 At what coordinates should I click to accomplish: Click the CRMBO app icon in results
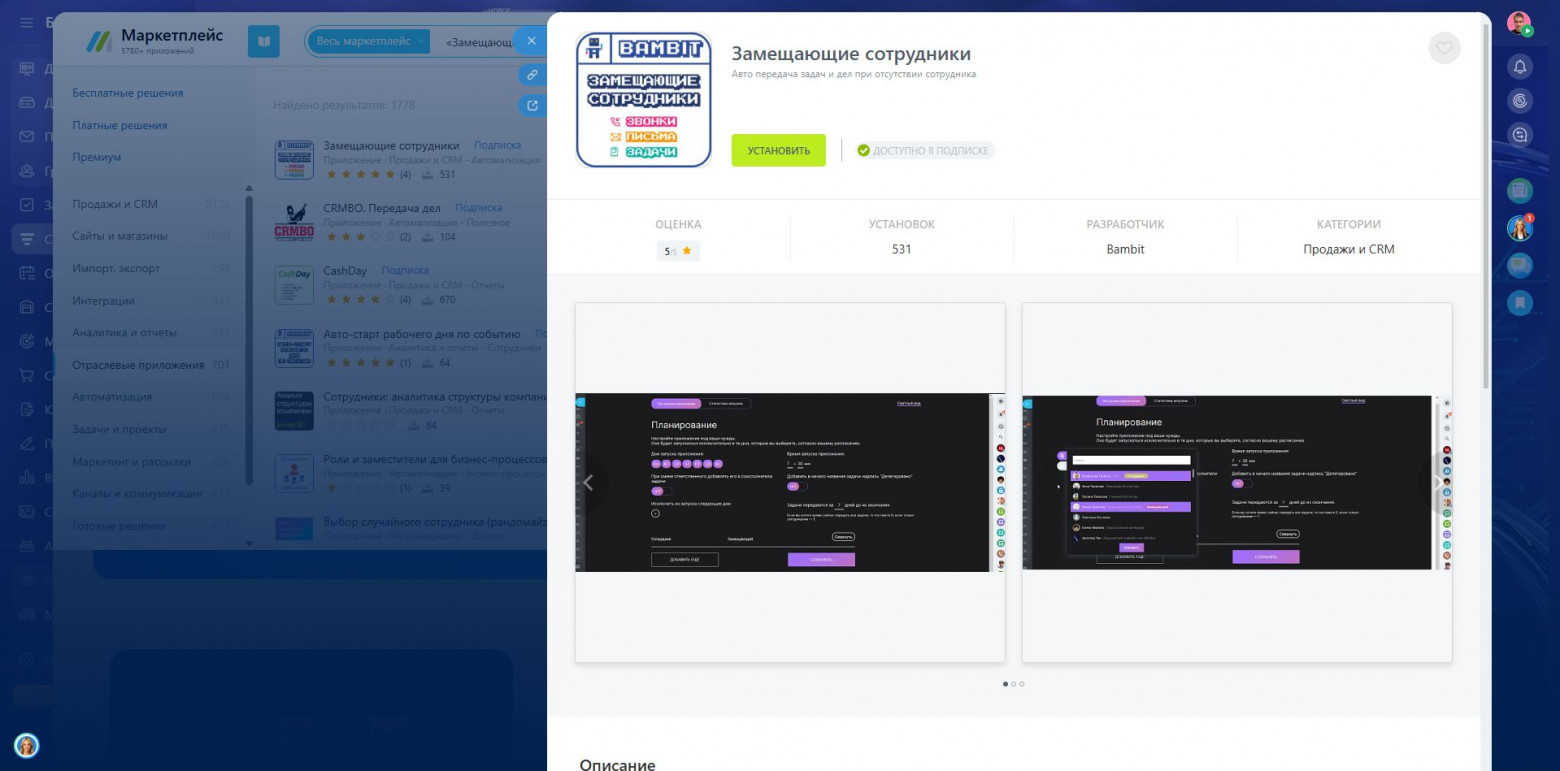tap(294, 223)
